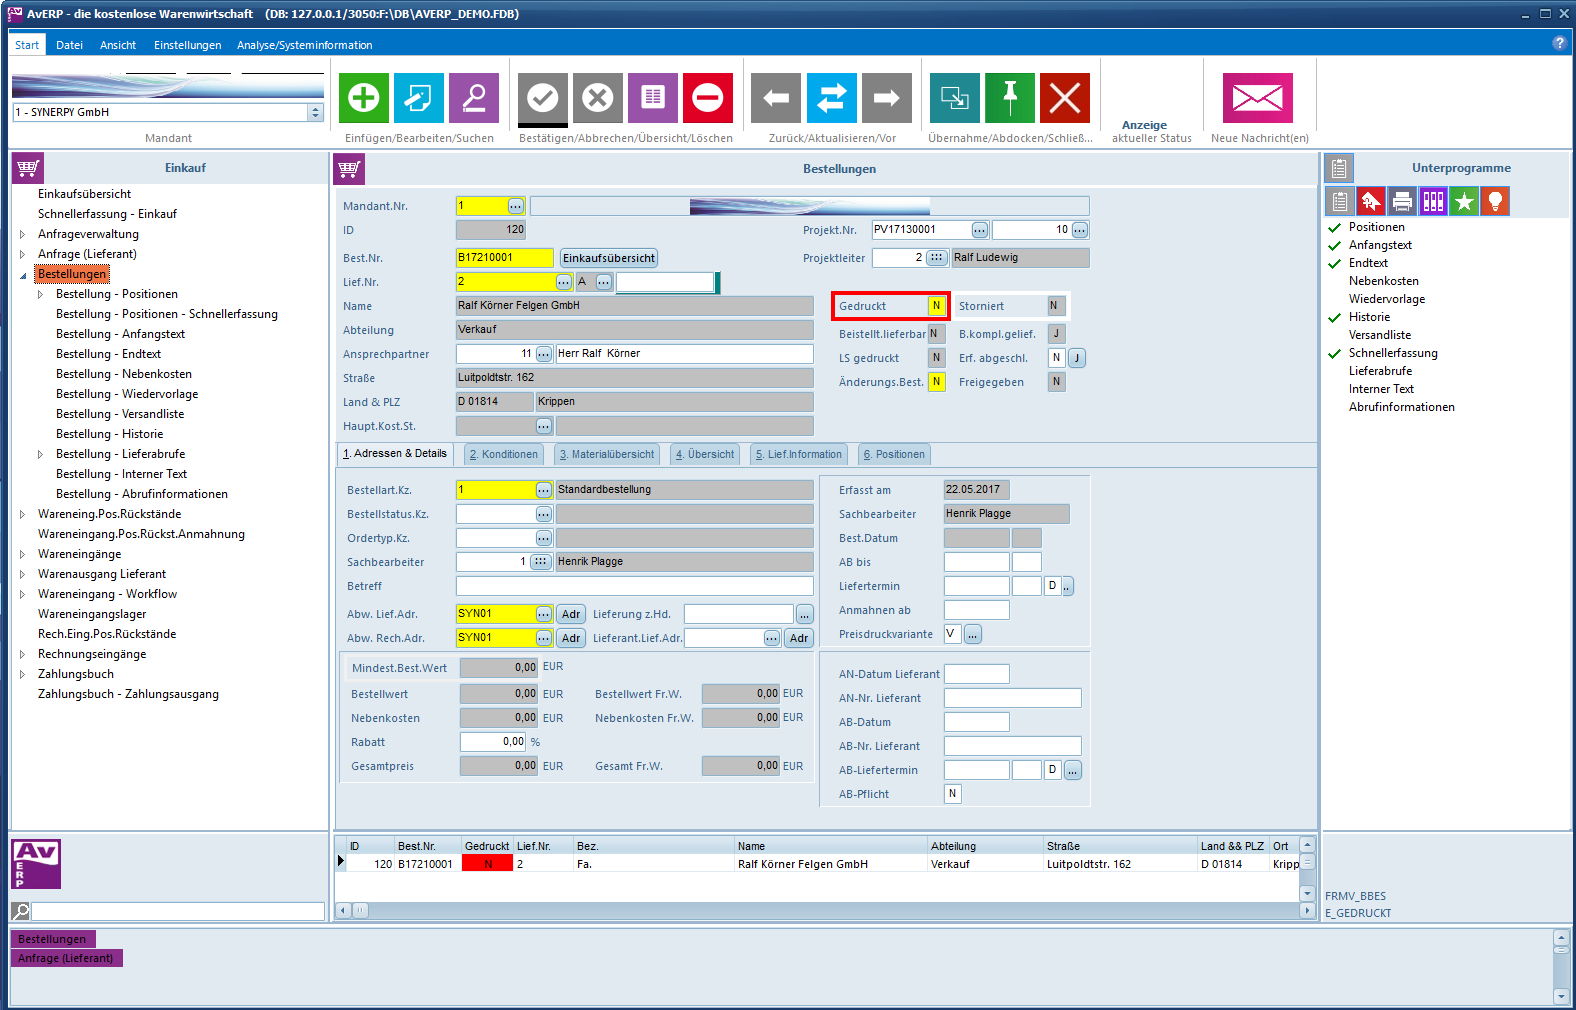Click the blue Aktualisieren arrows icon
The width and height of the screenshot is (1576, 1010).
pos(832,98)
